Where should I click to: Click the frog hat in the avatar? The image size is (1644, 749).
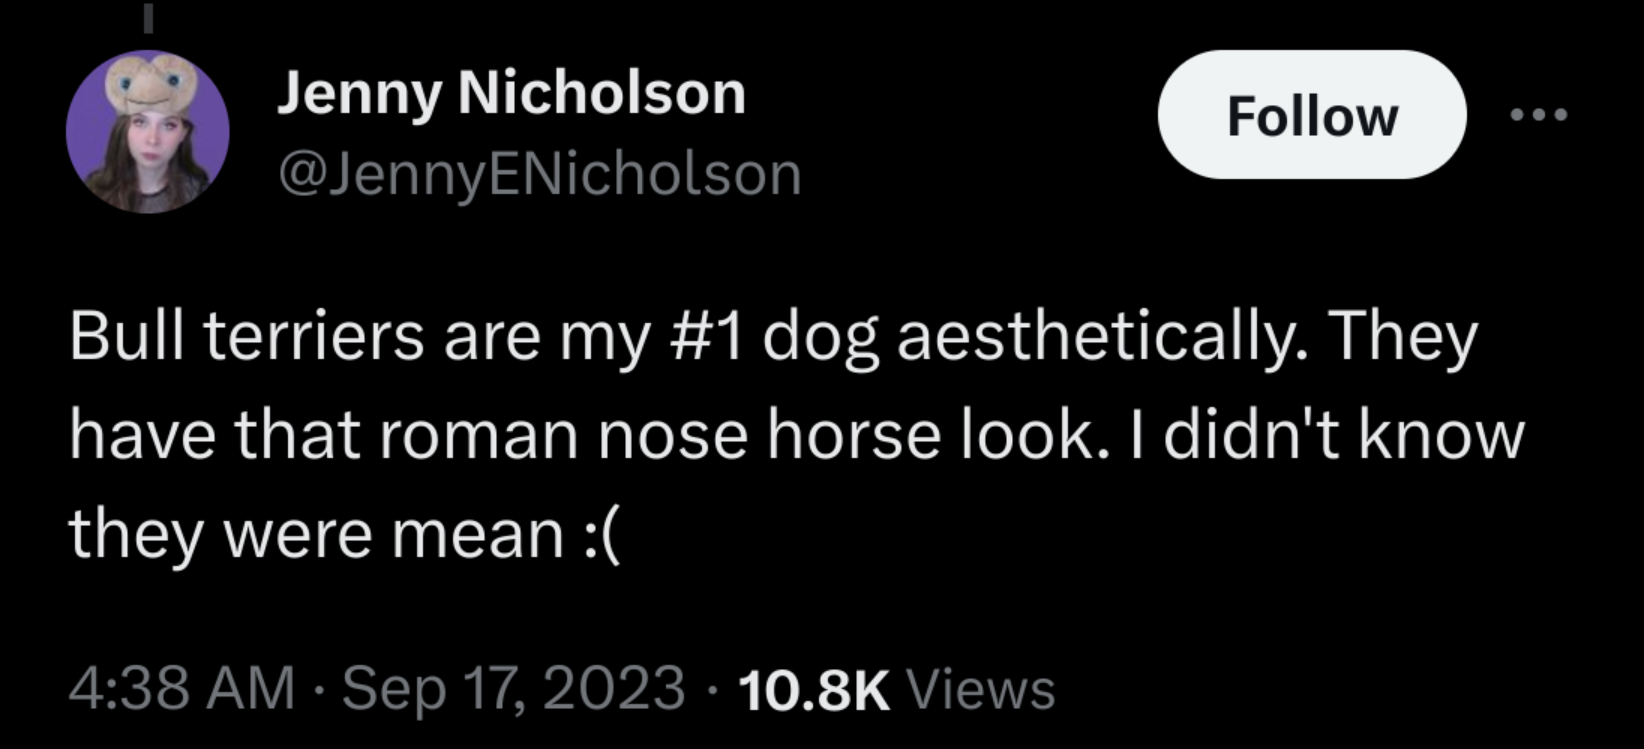(150, 86)
